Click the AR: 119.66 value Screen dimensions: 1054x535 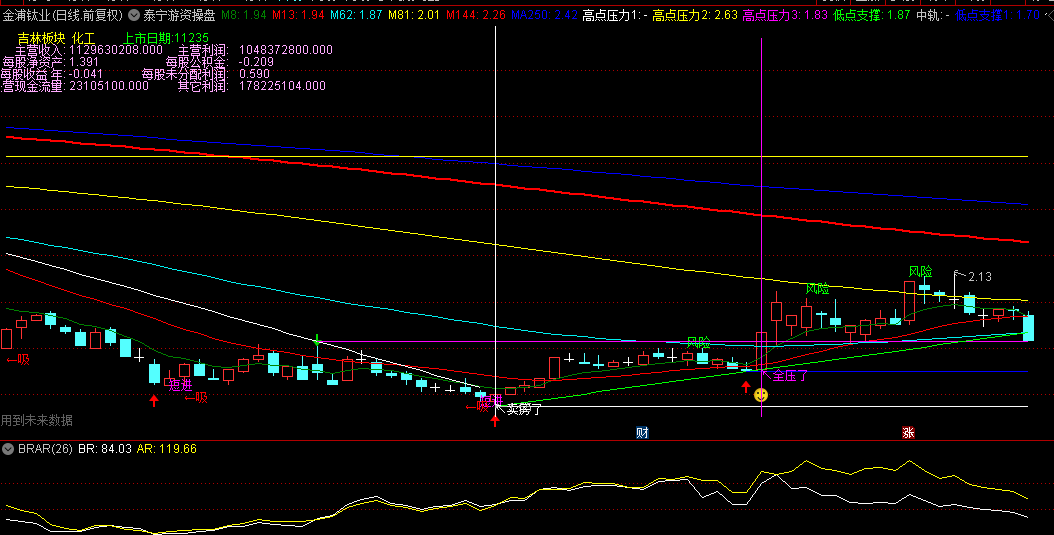(x=167, y=448)
